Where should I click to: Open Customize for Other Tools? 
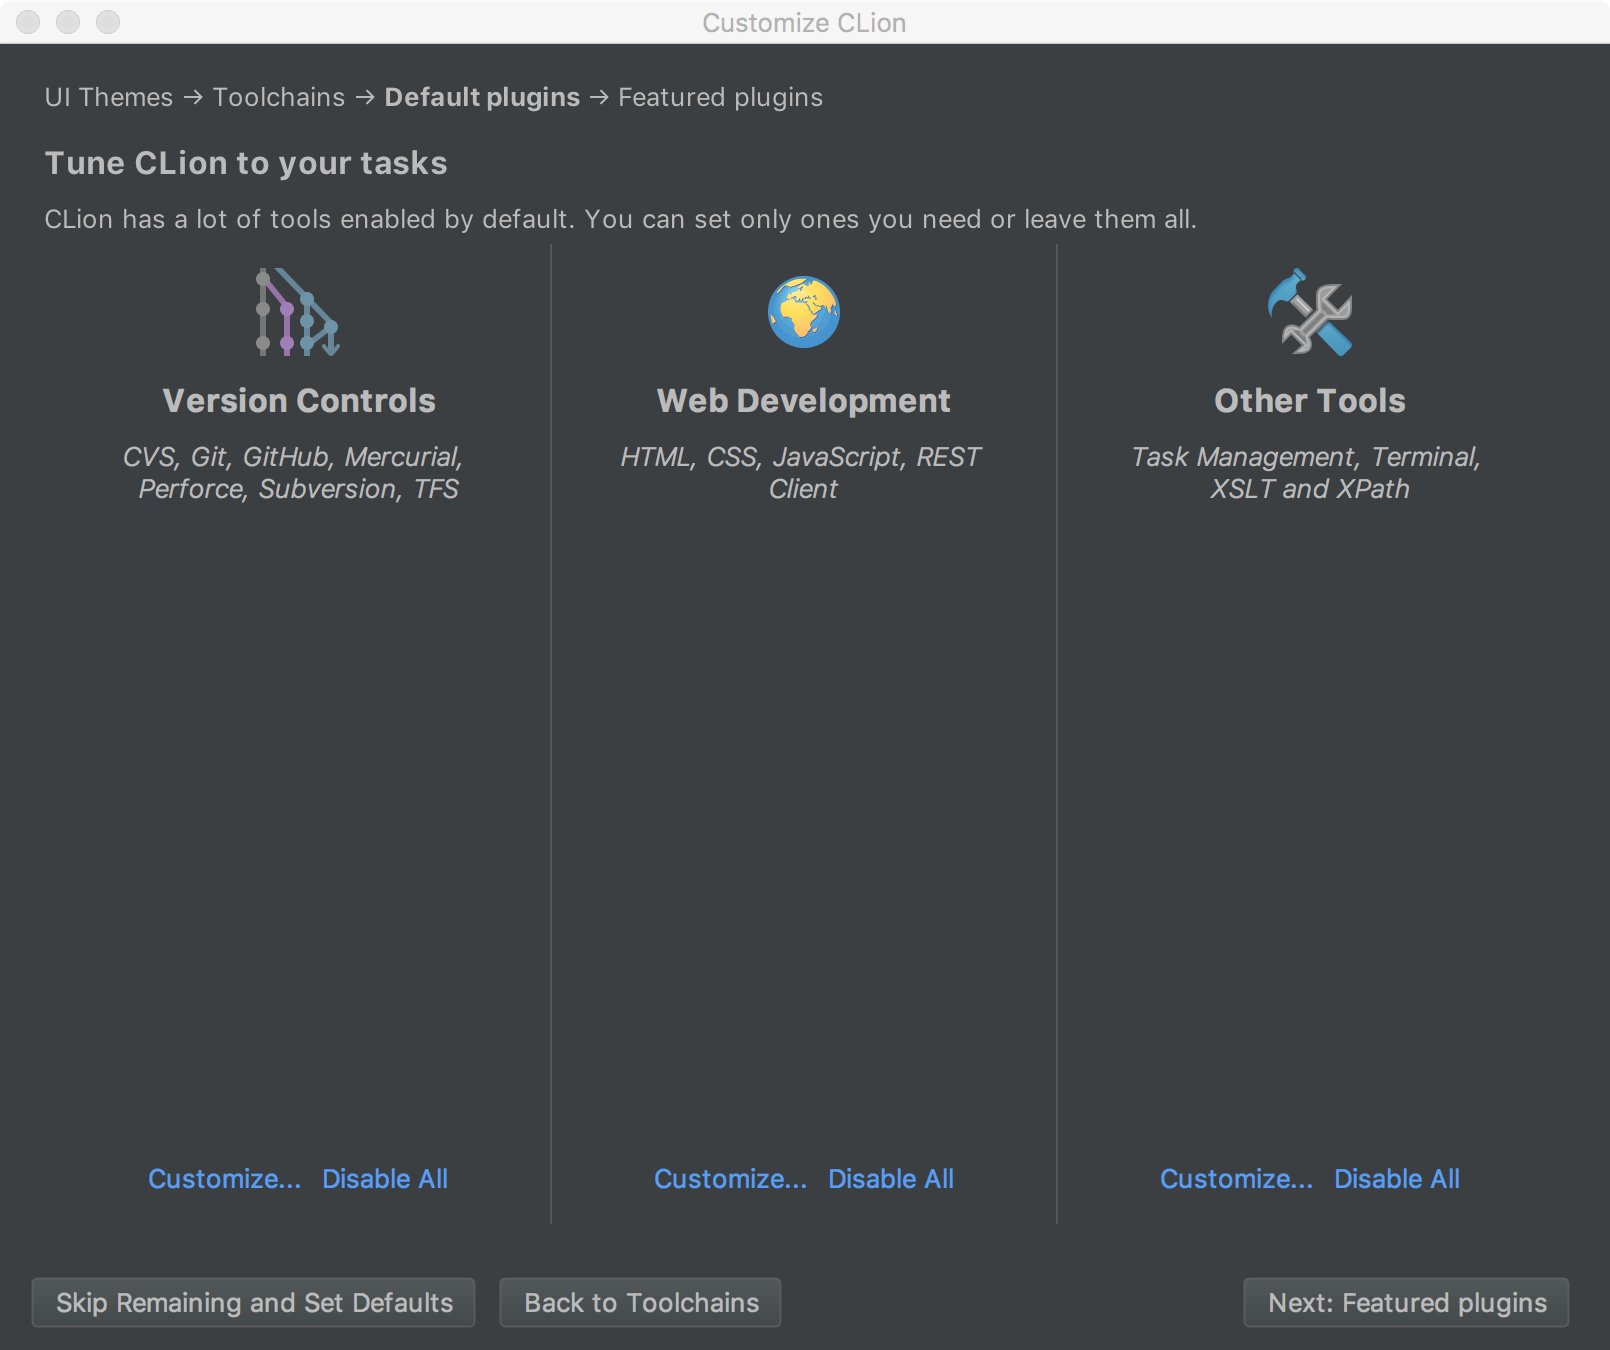[1236, 1179]
